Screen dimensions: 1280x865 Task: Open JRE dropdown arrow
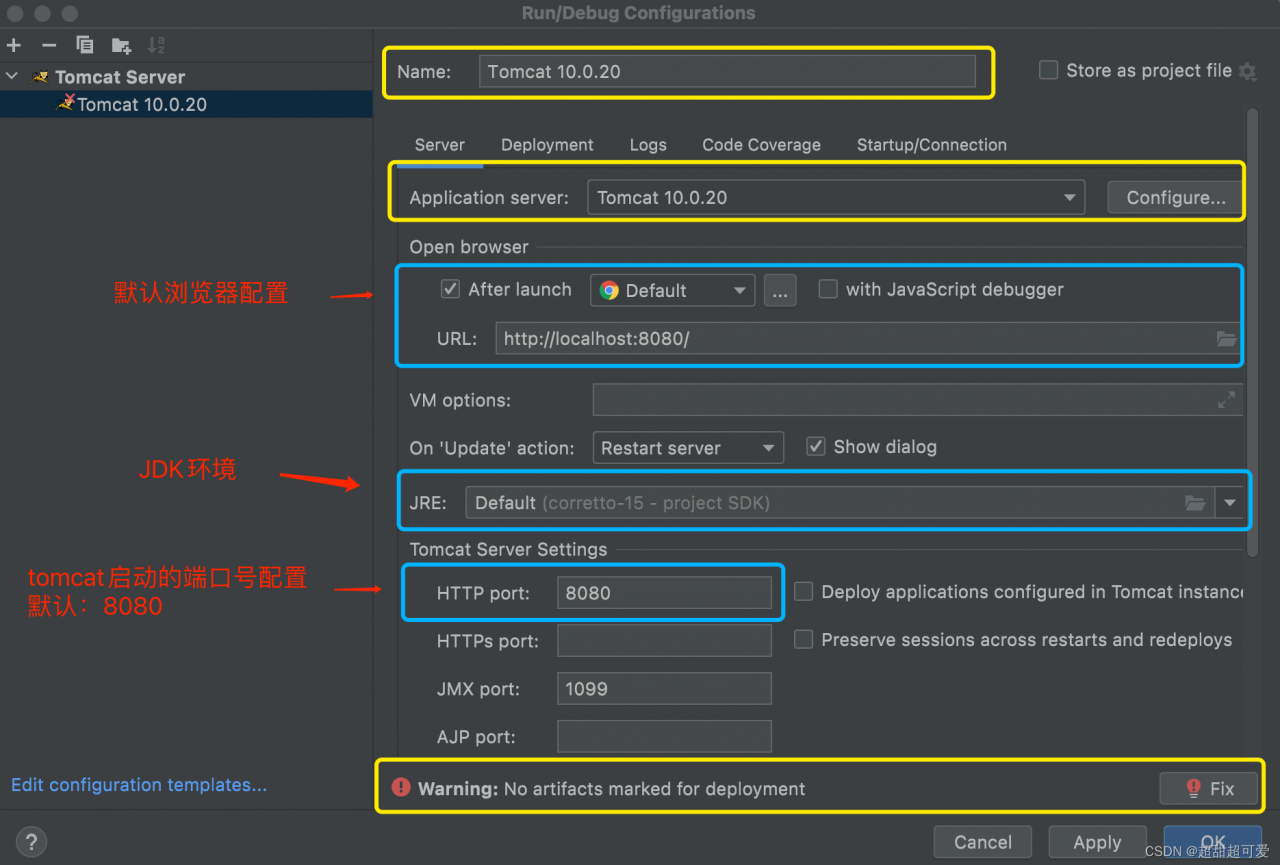click(1230, 503)
